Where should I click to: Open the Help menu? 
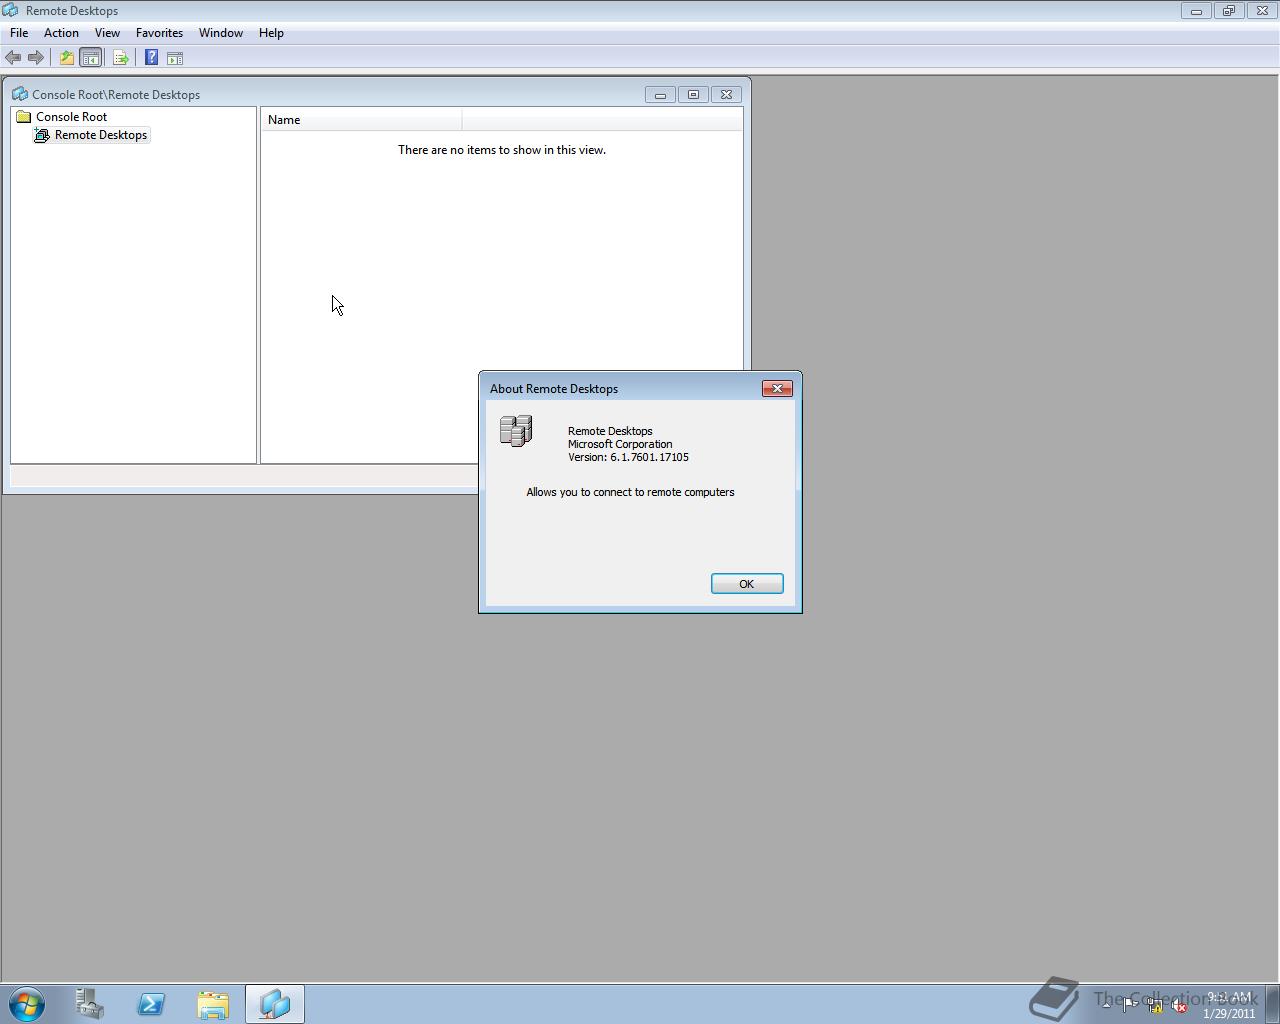(271, 33)
